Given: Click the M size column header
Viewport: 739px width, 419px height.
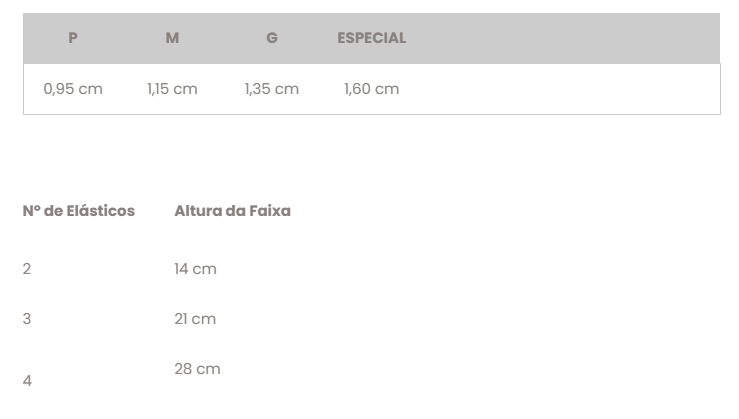Looking at the screenshot, I should click(x=172, y=38).
